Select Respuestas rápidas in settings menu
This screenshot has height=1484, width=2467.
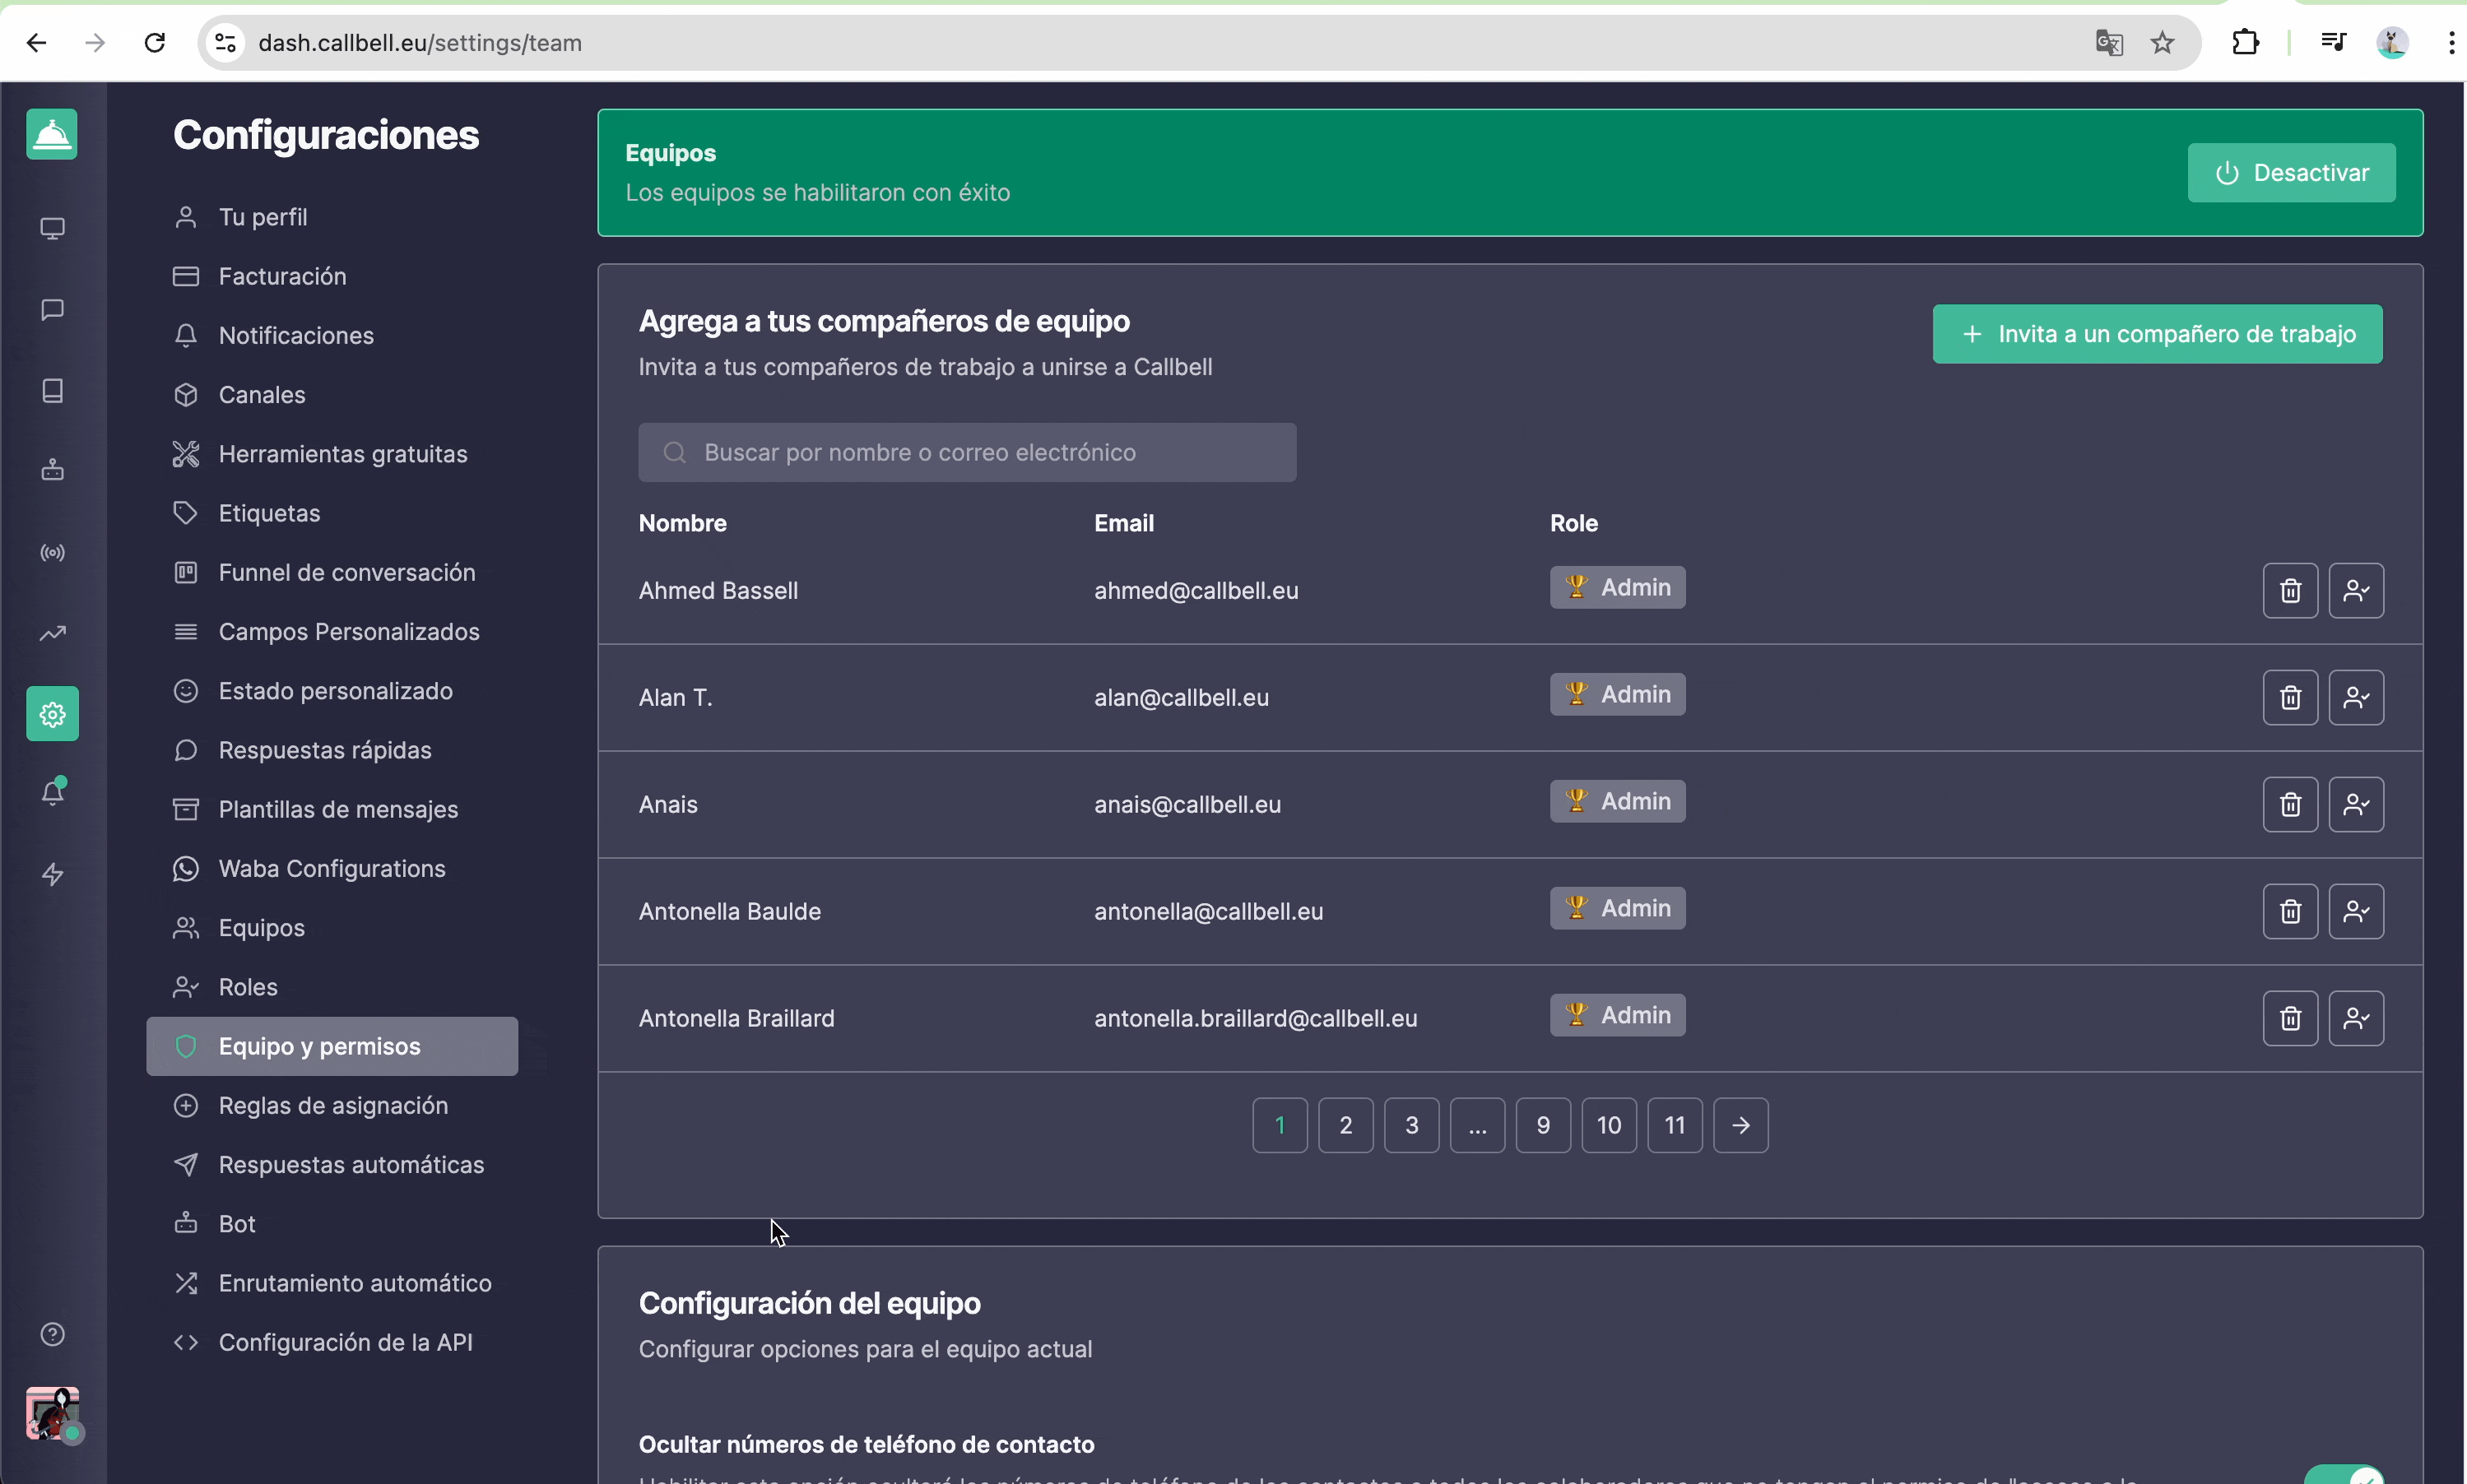coord(325,750)
